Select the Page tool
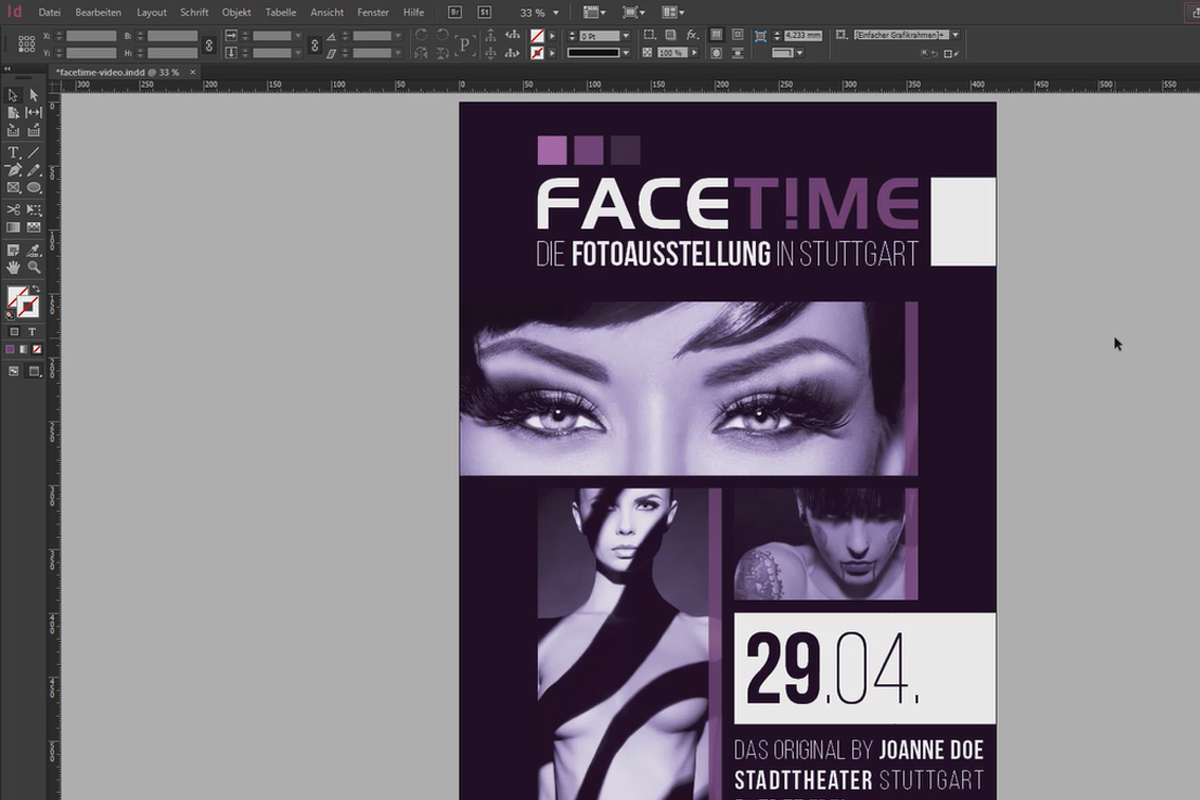Screen dimensions: 1200x800 tap(14, 113)
